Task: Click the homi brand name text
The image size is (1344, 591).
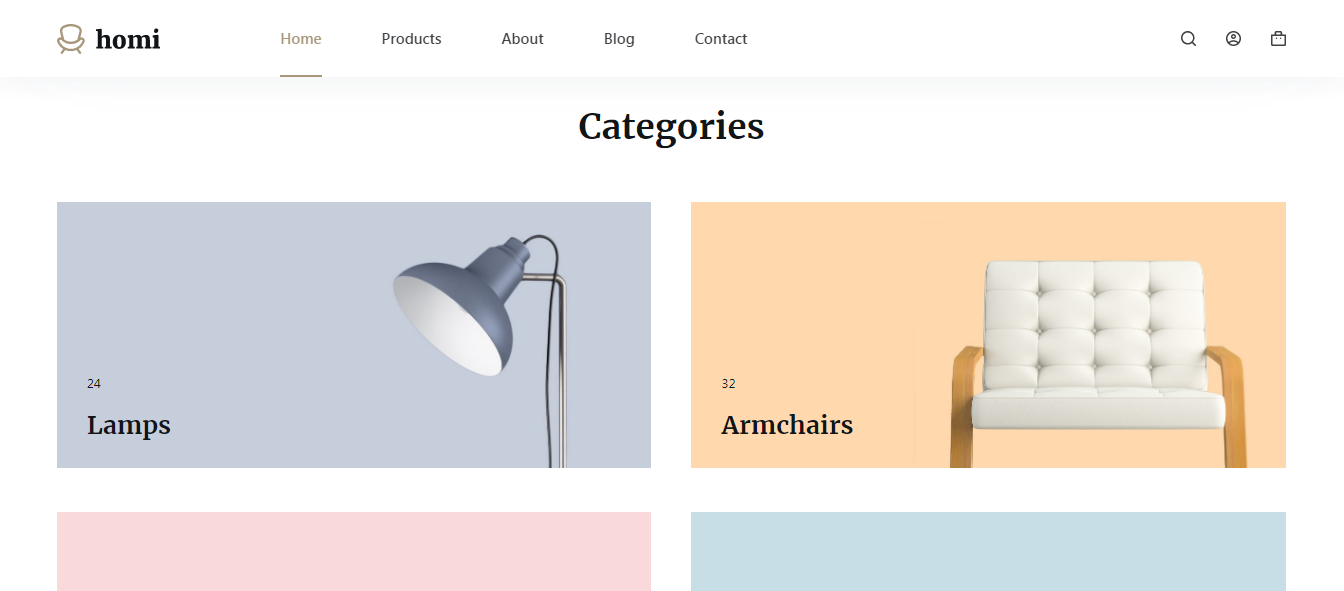Action: [128, 40]
